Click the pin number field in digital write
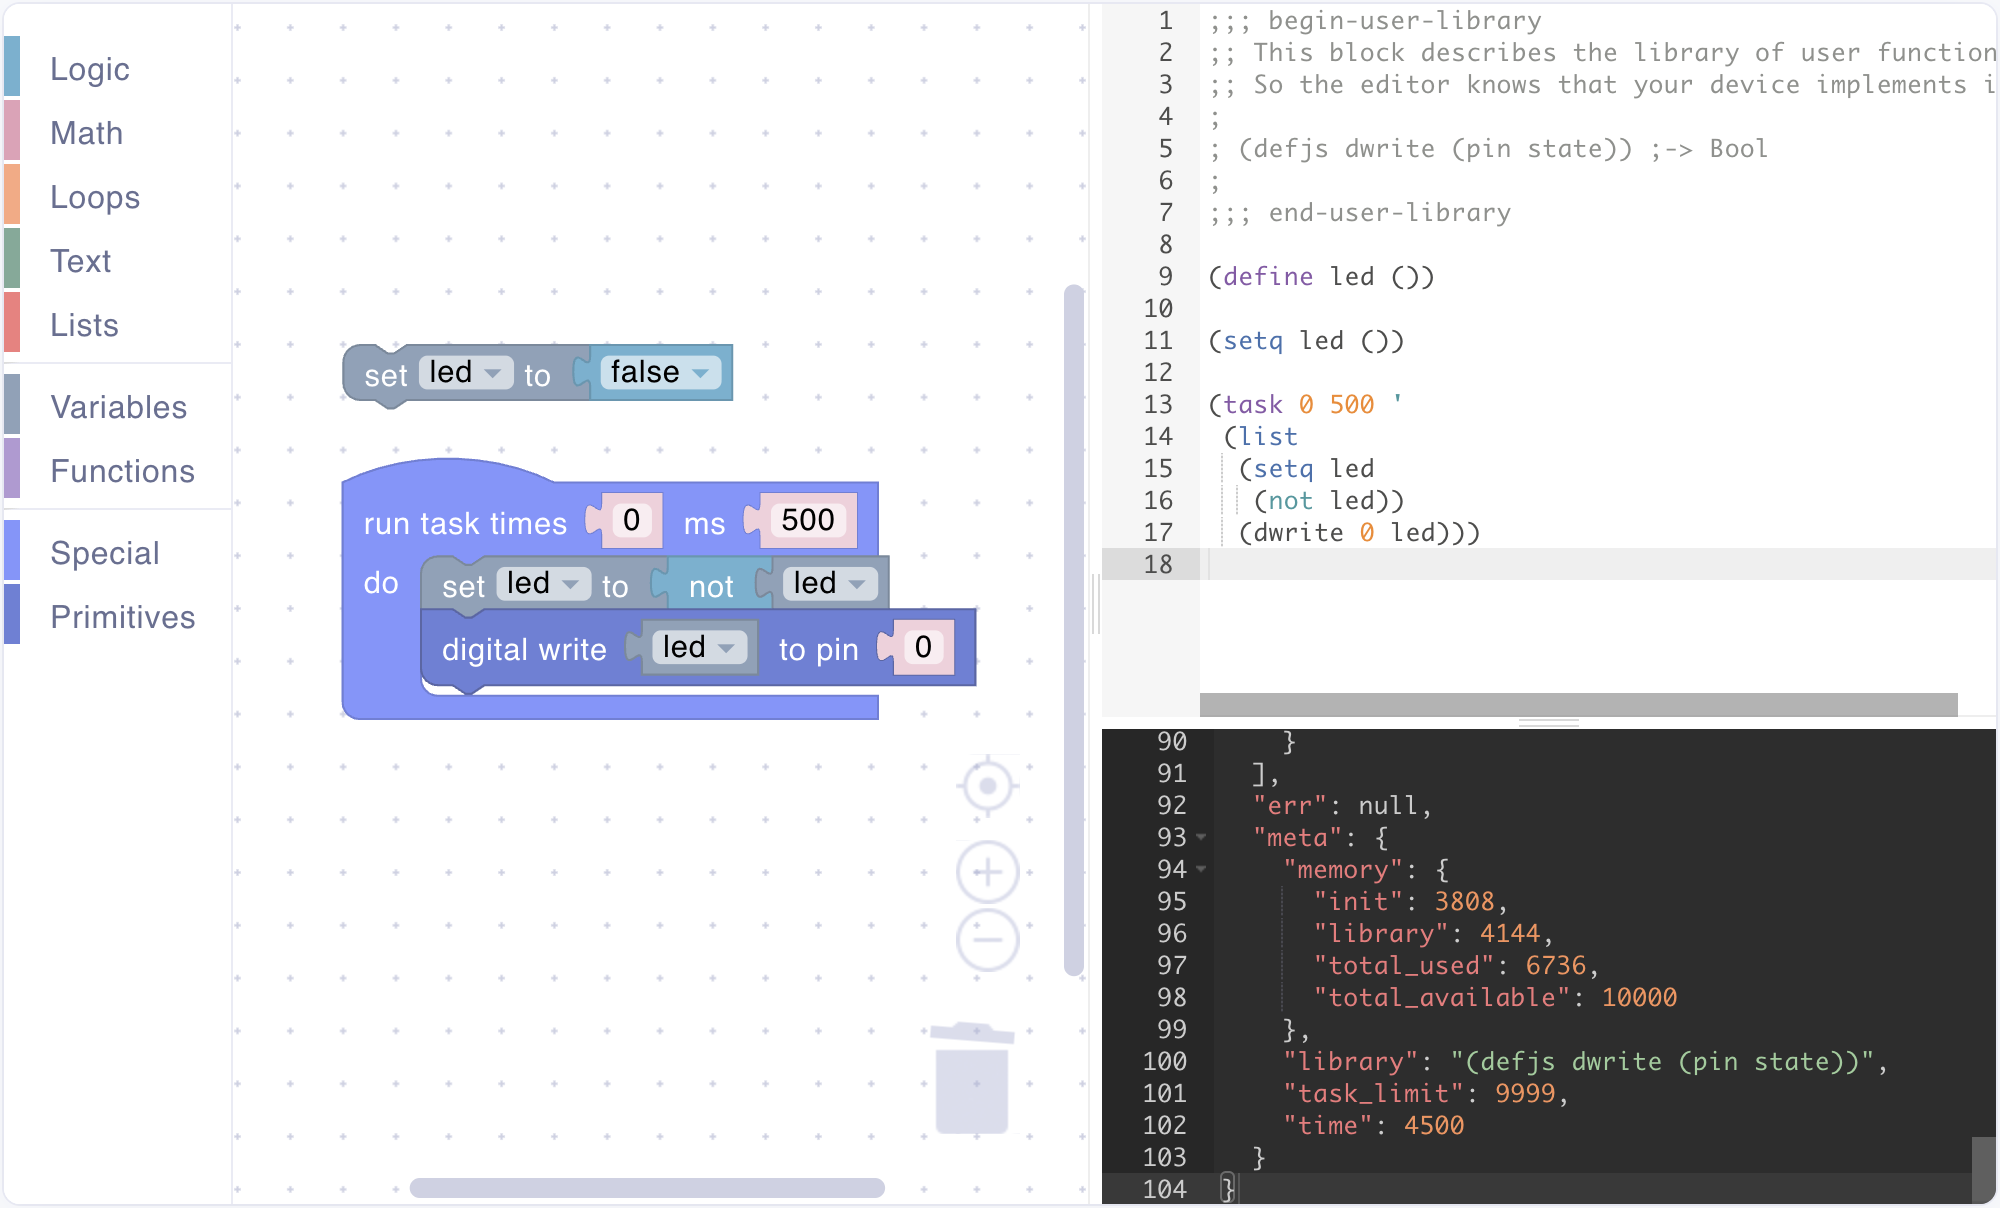Screen dimensions: 2000x1208 coord(922,647)
